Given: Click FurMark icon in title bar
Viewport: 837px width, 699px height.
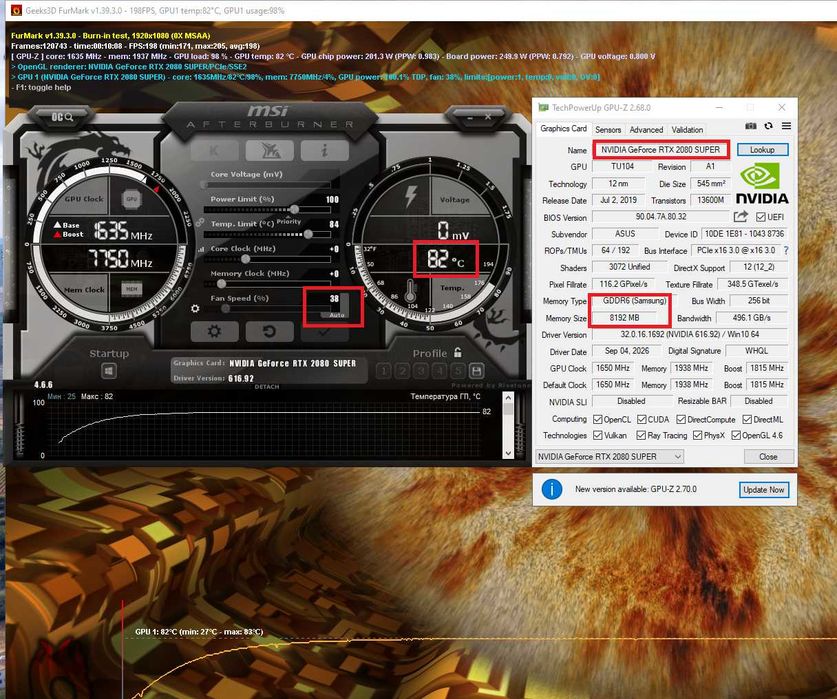Looking at the screenshot, I should pyautogui.click(x=17, y=10).
